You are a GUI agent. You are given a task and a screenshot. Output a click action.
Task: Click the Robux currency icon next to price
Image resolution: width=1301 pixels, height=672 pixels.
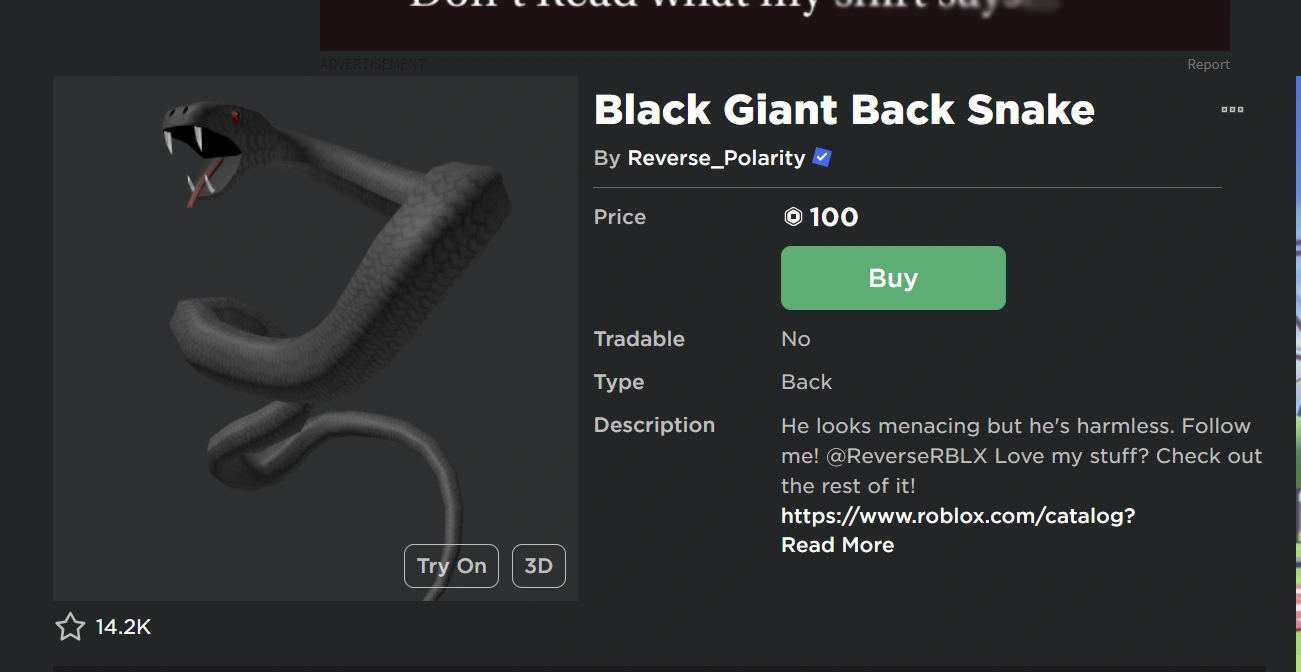point(791,217)
